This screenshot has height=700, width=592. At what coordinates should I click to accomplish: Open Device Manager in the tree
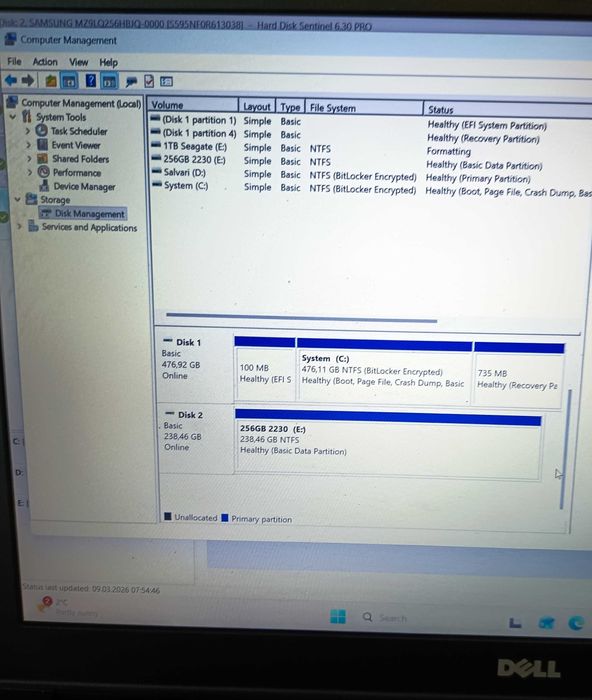click(84, 187)
